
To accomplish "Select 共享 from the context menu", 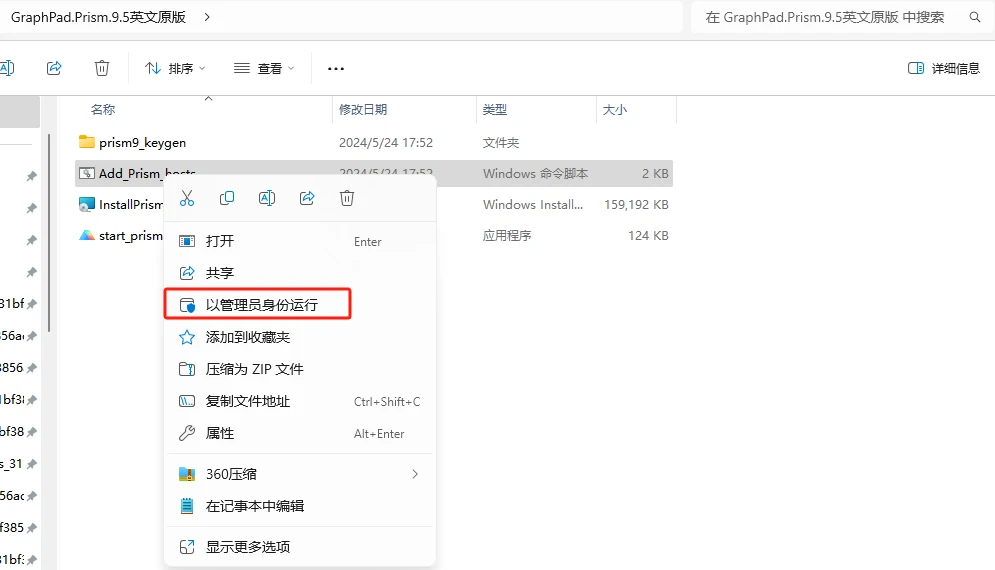I will [300, 273].
